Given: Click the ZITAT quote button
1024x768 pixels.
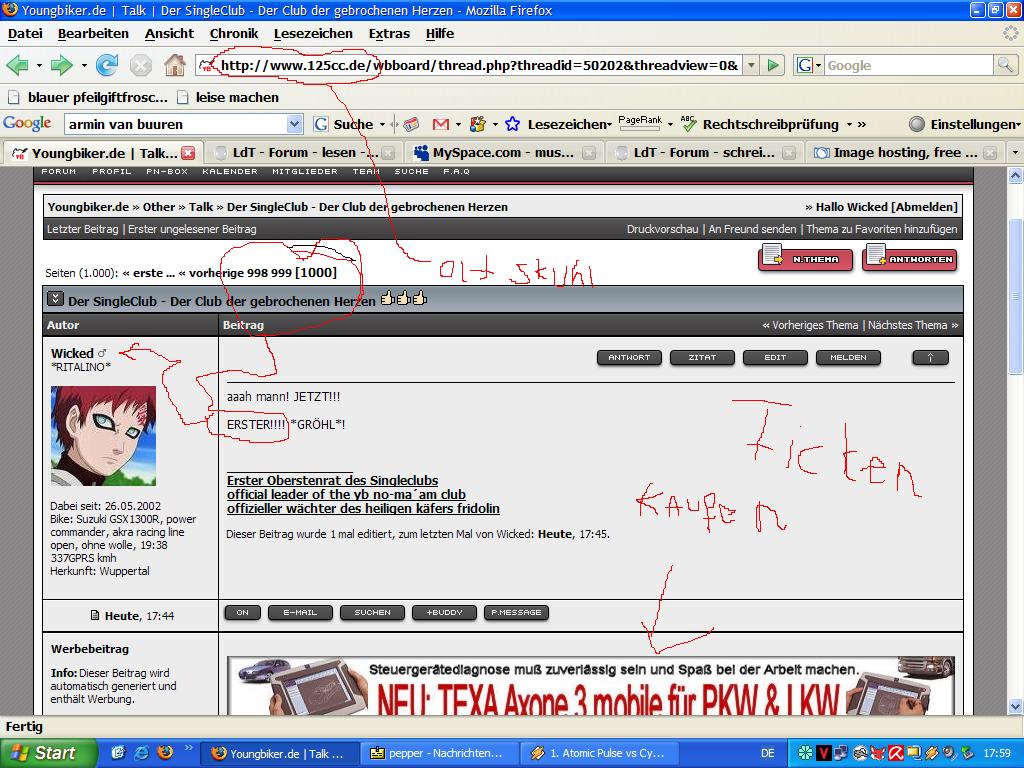Looking at the screenshot, I should point(702,357).
